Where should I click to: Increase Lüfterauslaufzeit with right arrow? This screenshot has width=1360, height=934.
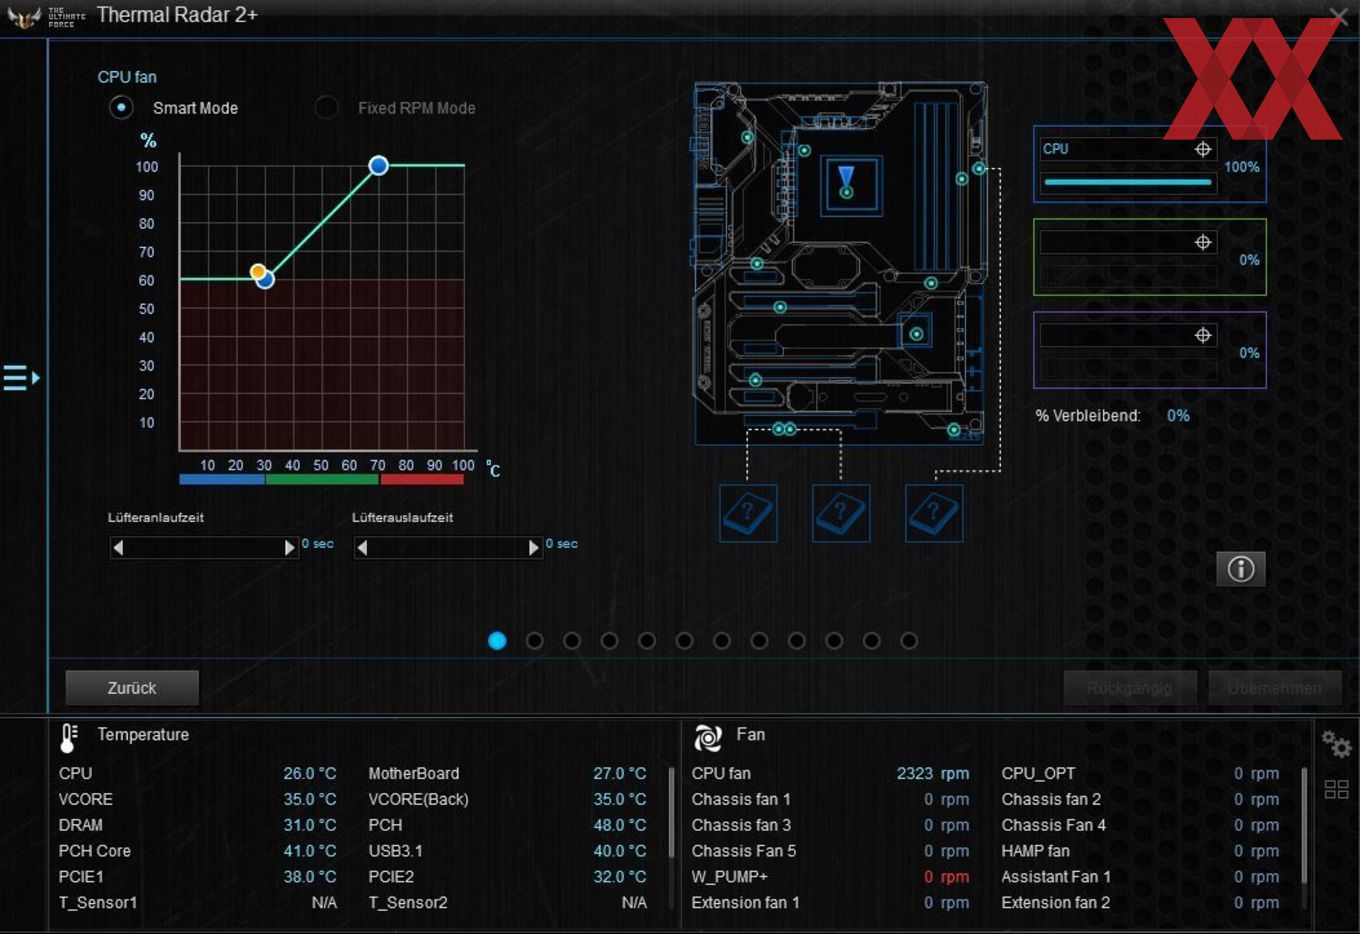[533, 547]
